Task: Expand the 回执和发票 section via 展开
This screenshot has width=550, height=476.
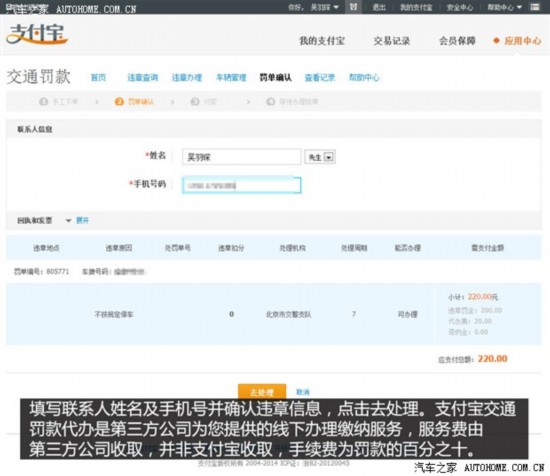Action: coord(82,220)
